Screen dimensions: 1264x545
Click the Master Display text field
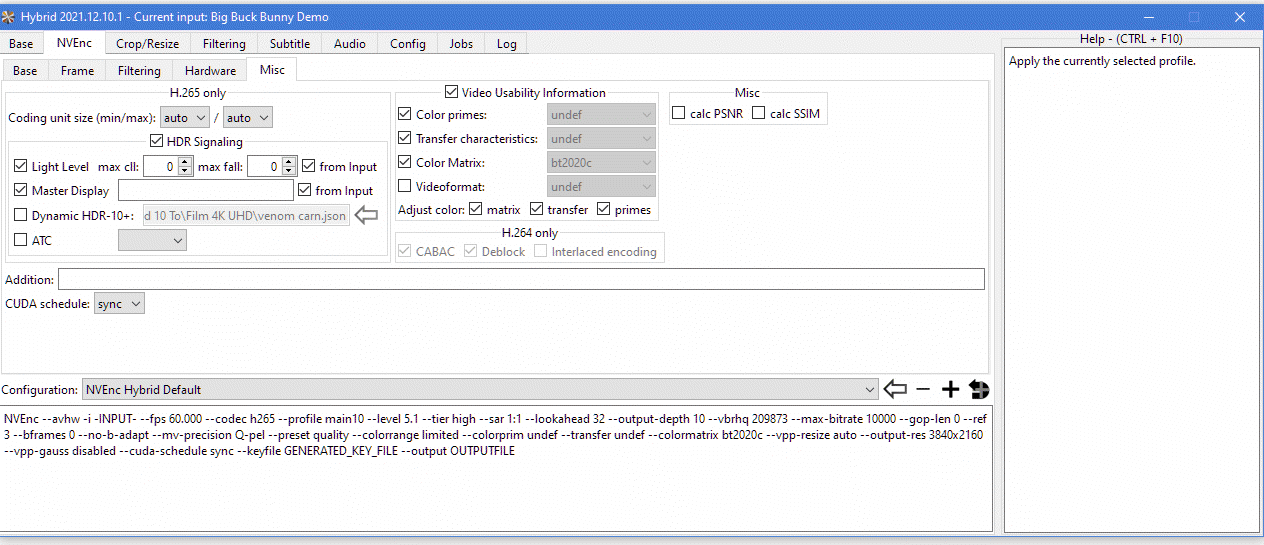[205, 190]
